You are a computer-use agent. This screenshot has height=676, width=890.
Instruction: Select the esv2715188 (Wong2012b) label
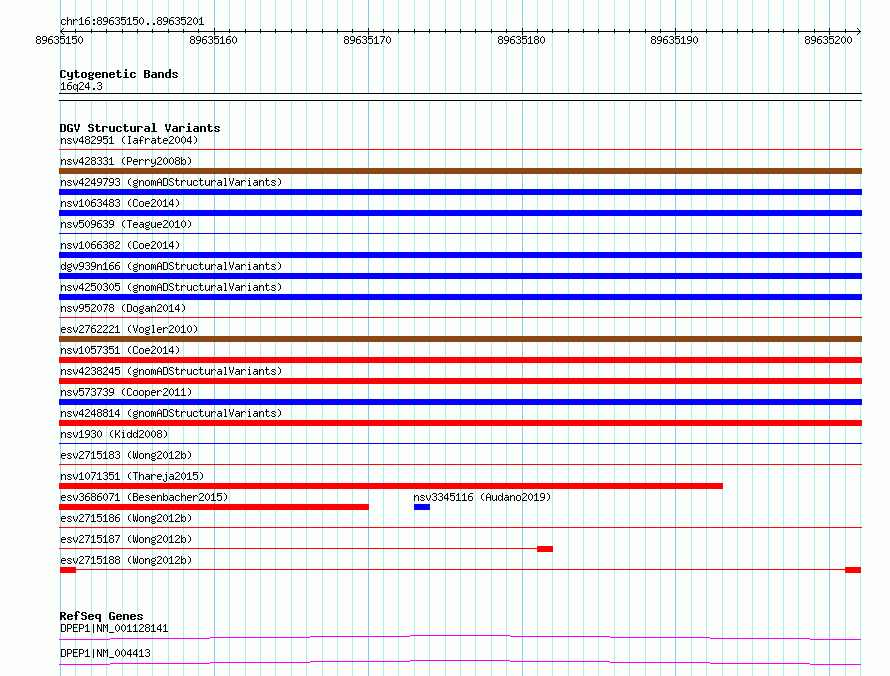[126, 560]
